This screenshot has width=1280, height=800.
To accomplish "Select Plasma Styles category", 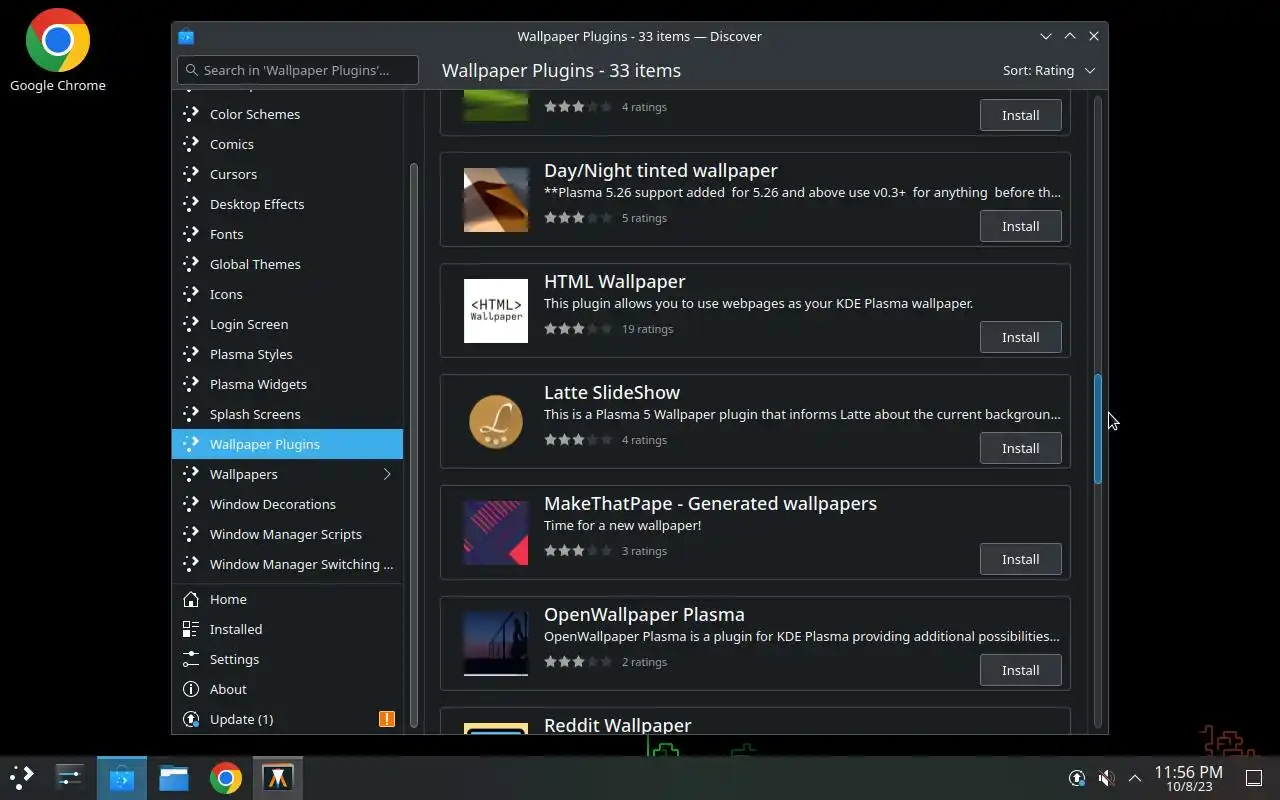I will point(287,354).
